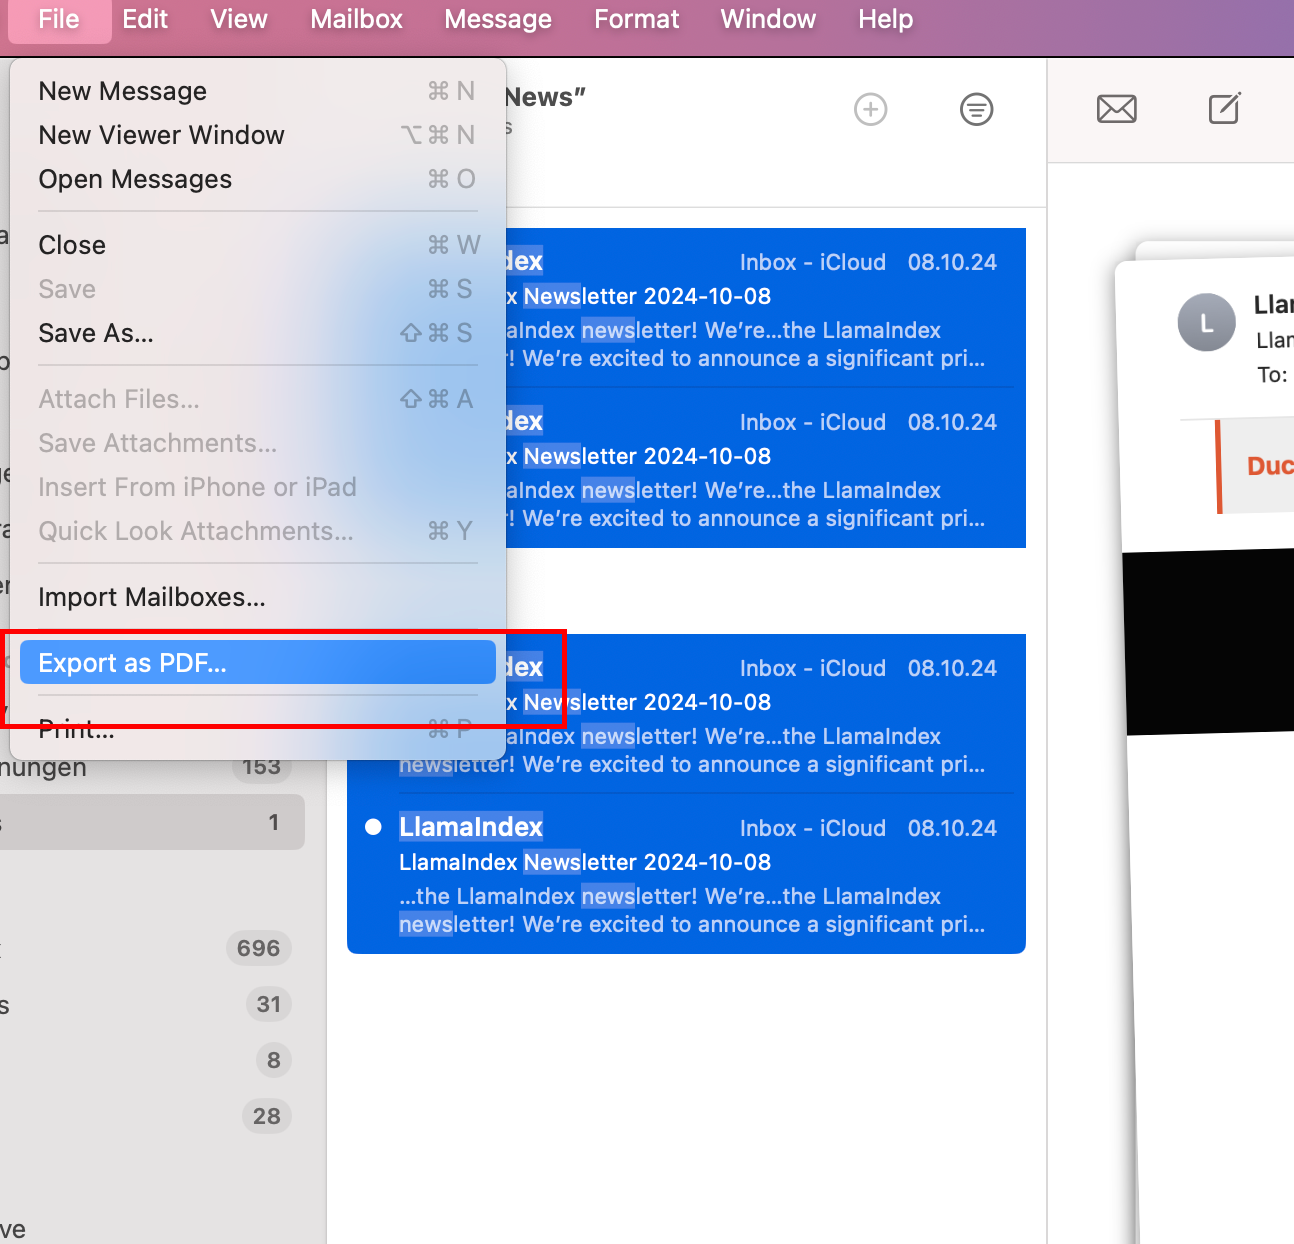Choose Close in the File menu

point(257,245)
